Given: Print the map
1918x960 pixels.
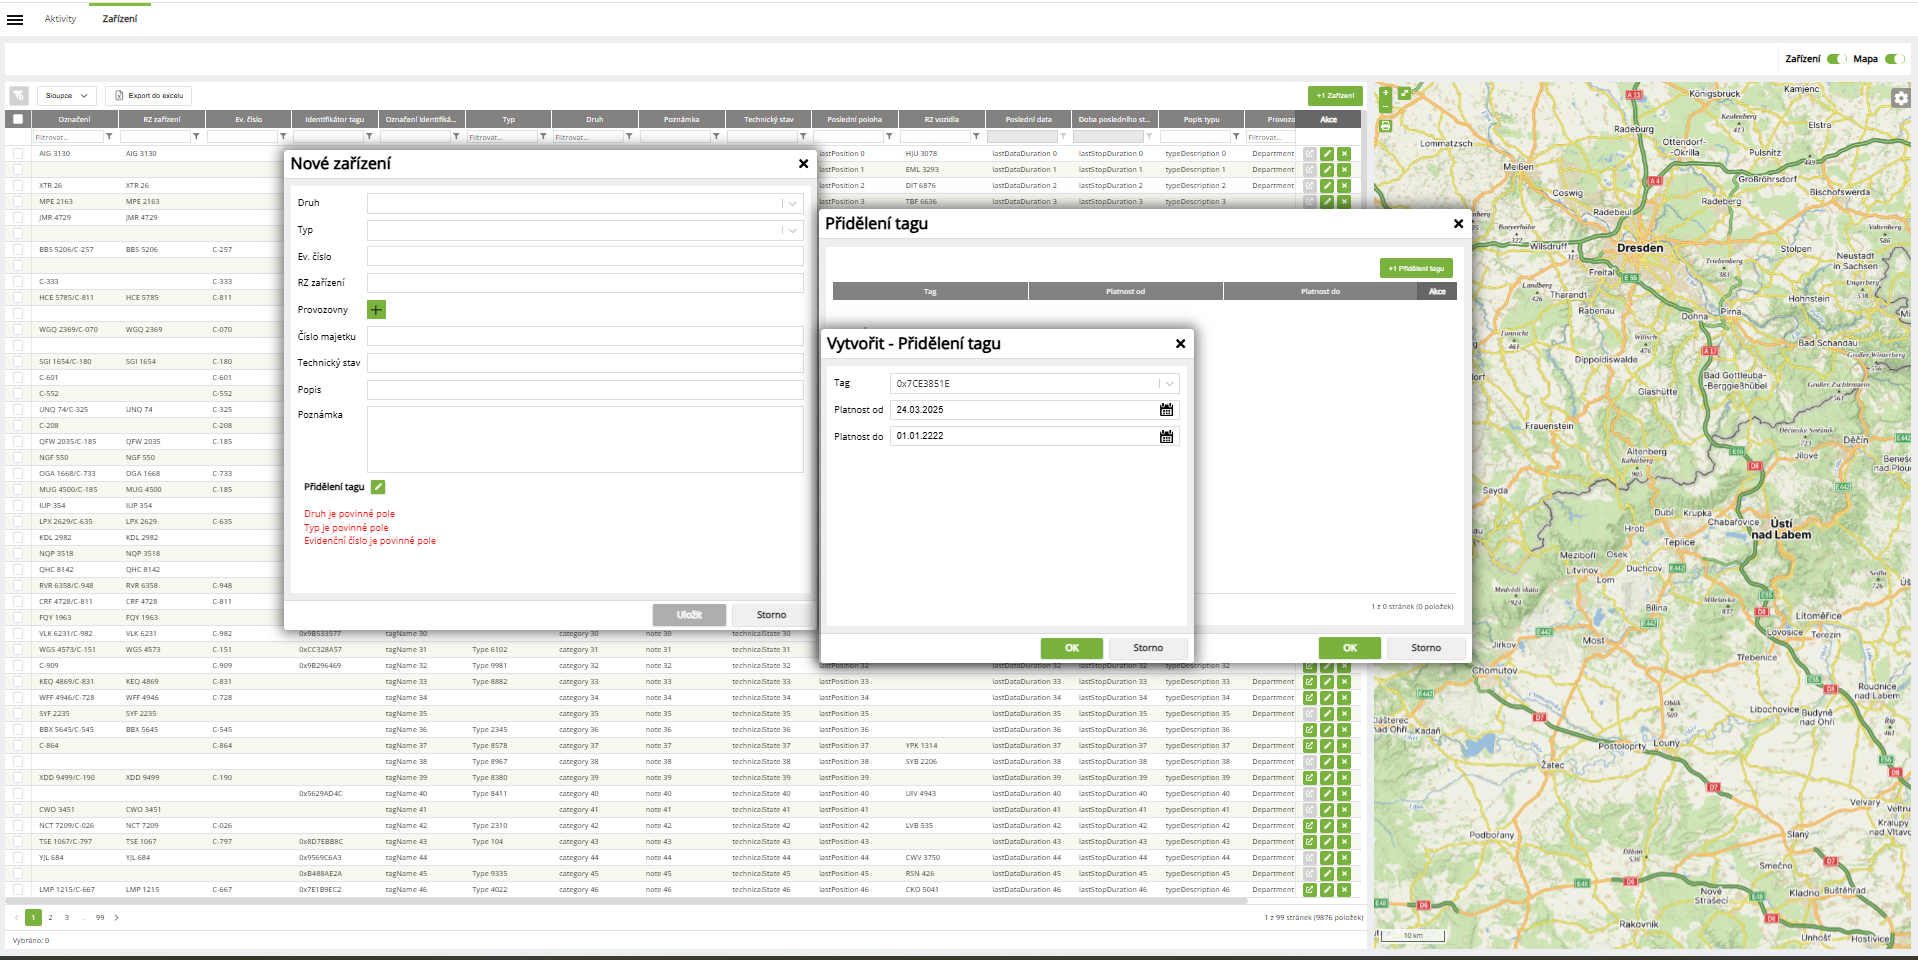Looking at the screenshot, I should tap(1385, 126).
